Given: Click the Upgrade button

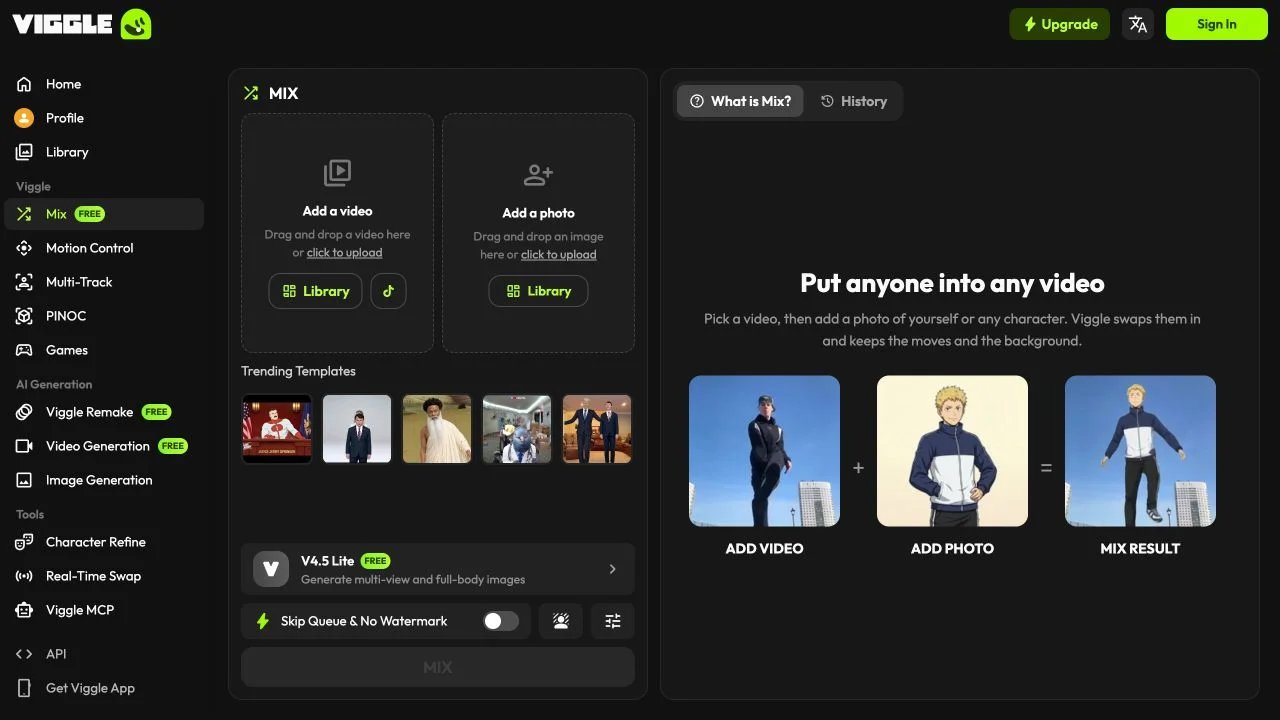Looking at the screenshot, I should coord(1060,24).
